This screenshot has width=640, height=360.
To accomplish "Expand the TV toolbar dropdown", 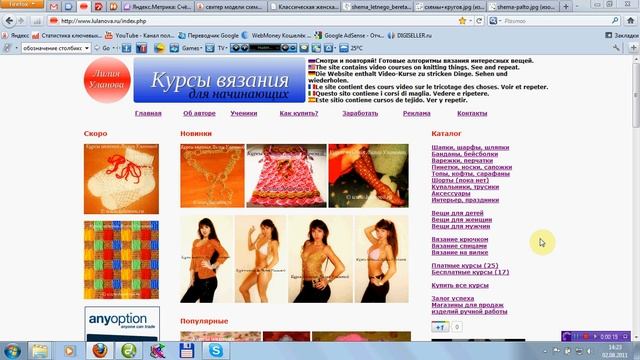I will pyautogui.click(x=222, y=48).
